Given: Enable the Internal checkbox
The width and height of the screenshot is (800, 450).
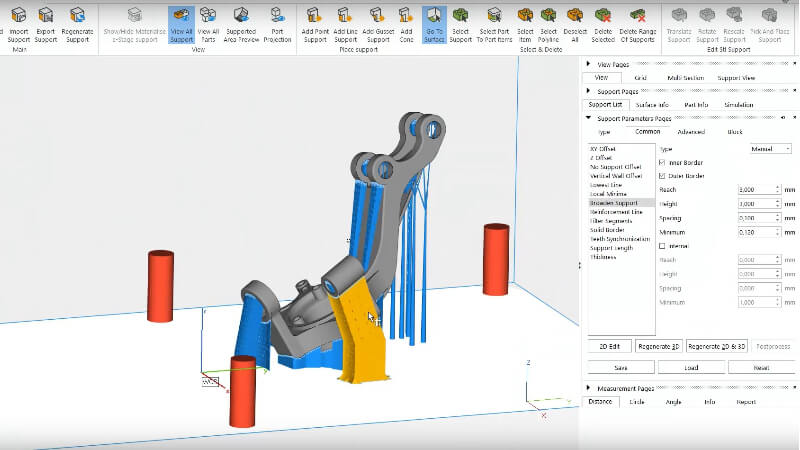Looking at the screenshot, I should 664,245.
